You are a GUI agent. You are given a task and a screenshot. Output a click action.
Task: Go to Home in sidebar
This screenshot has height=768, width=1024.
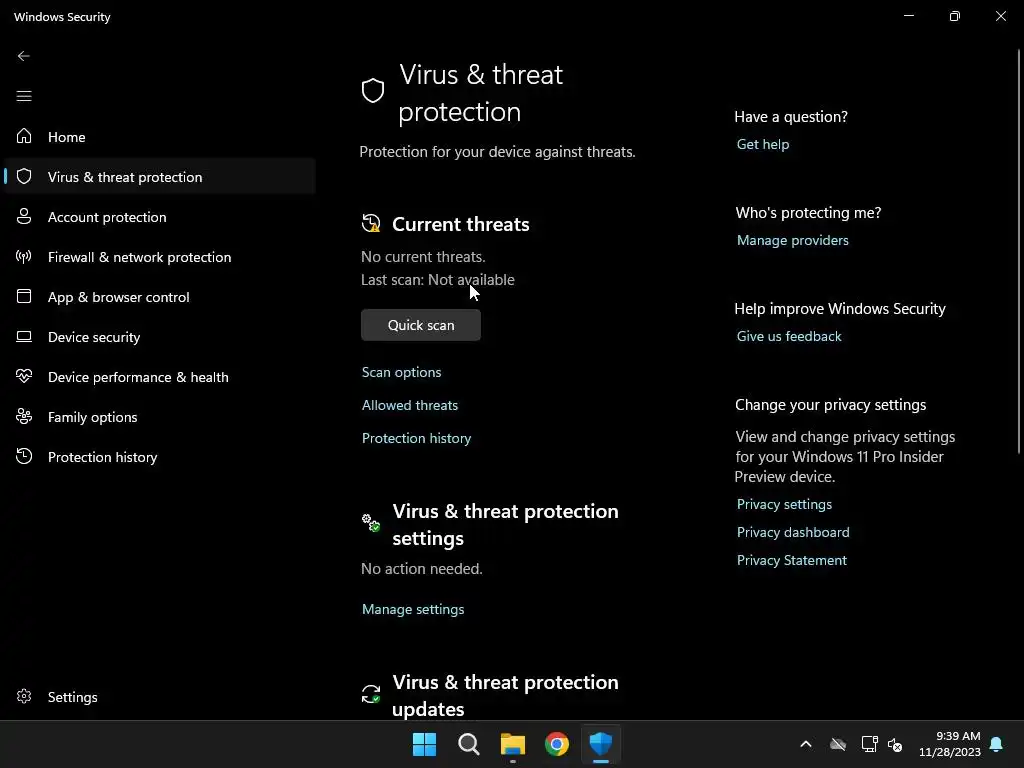pos(160,136)
